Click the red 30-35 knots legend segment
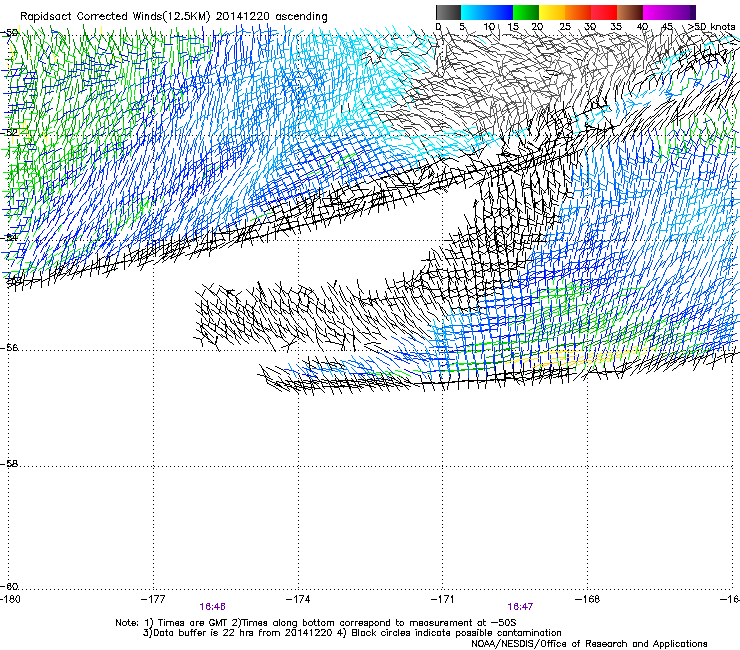 pyautogui.click(x=604, y=12)
